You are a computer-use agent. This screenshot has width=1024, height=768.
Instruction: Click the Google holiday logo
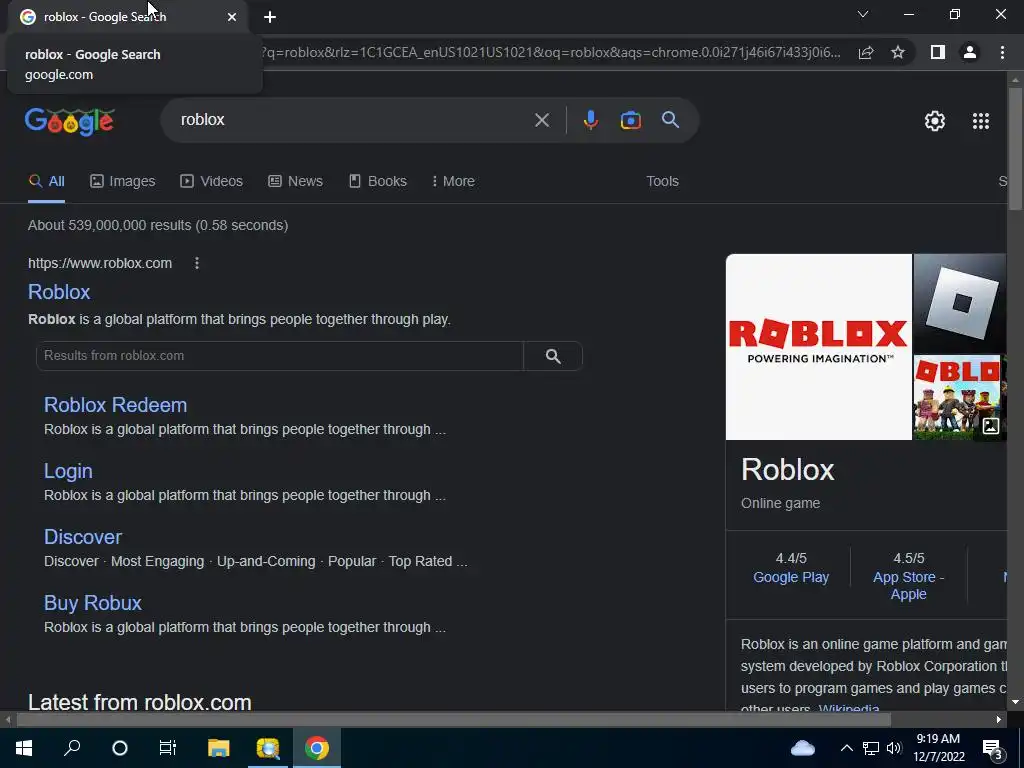click(x=70, y=121)
